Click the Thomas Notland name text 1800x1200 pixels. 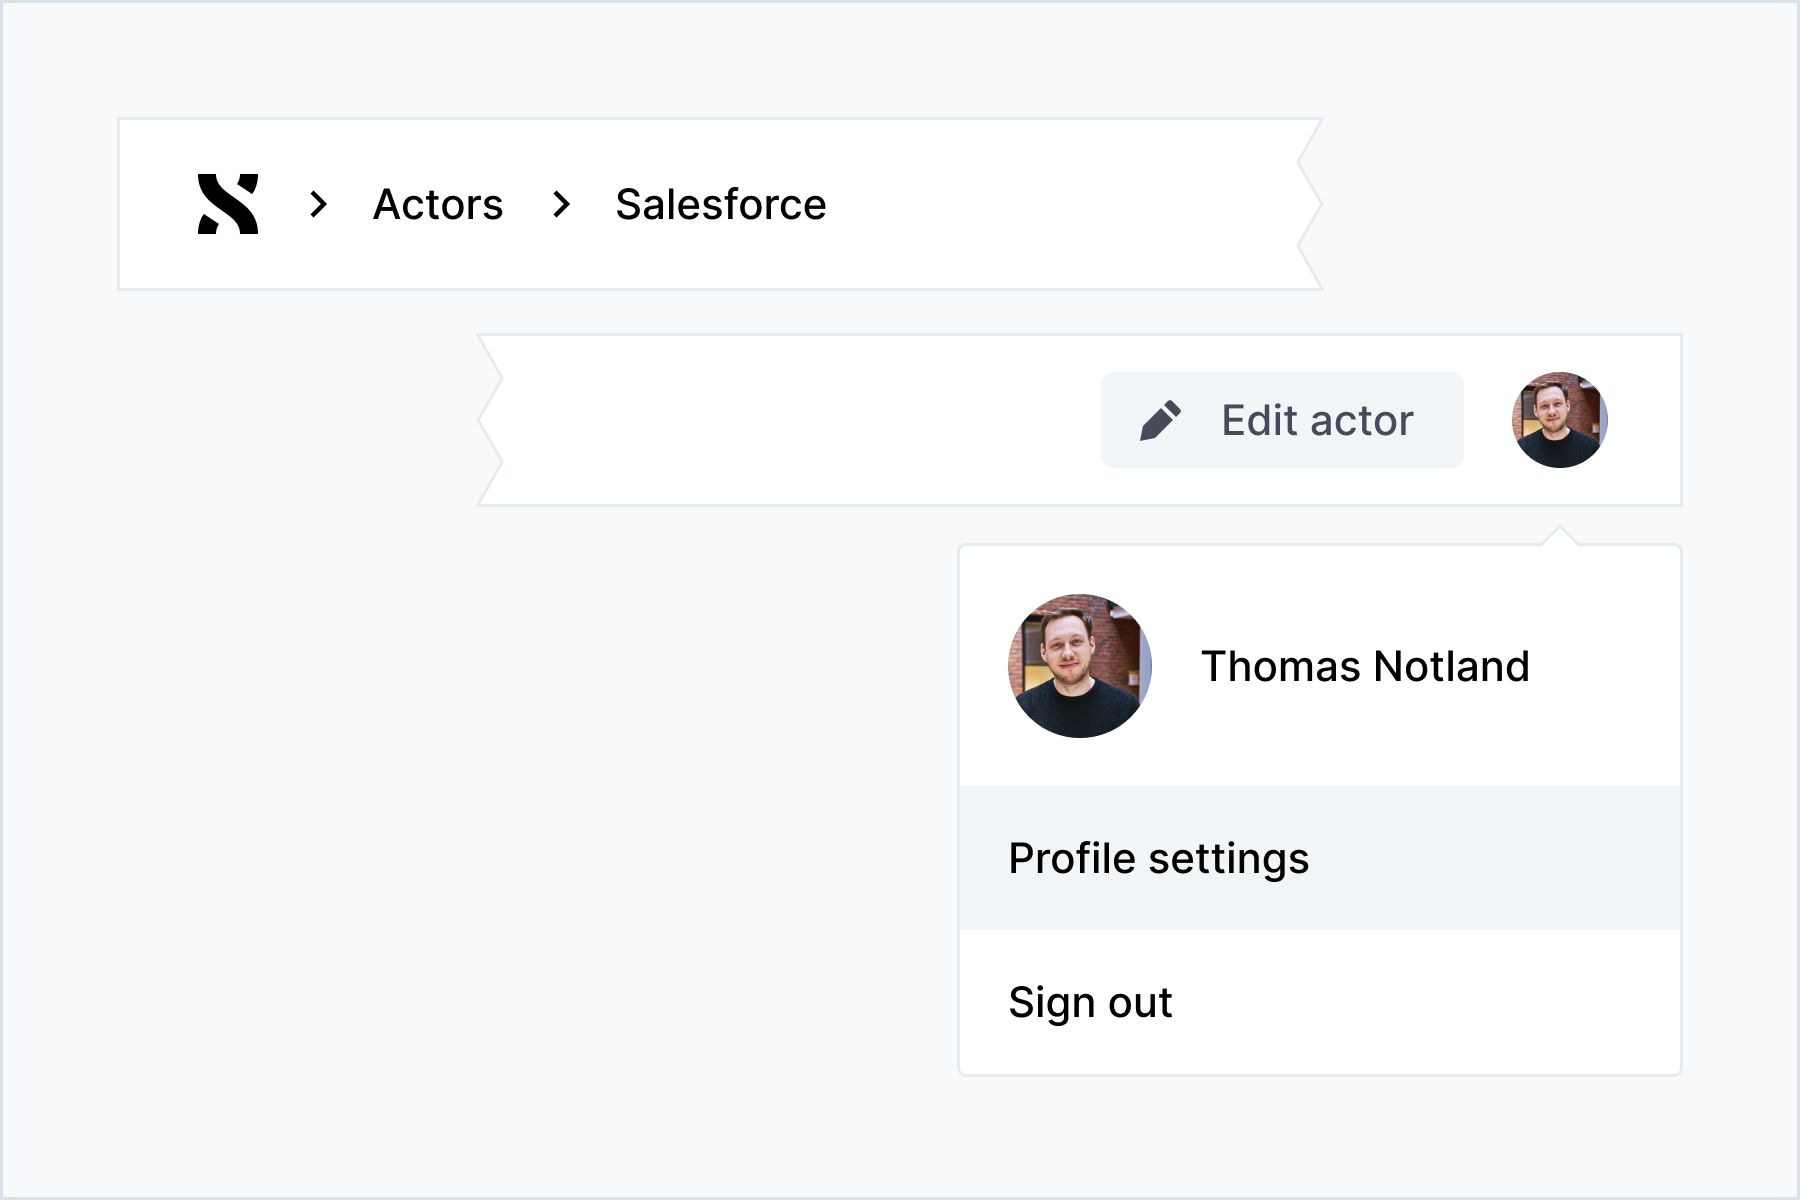[x=1364, y=666]
